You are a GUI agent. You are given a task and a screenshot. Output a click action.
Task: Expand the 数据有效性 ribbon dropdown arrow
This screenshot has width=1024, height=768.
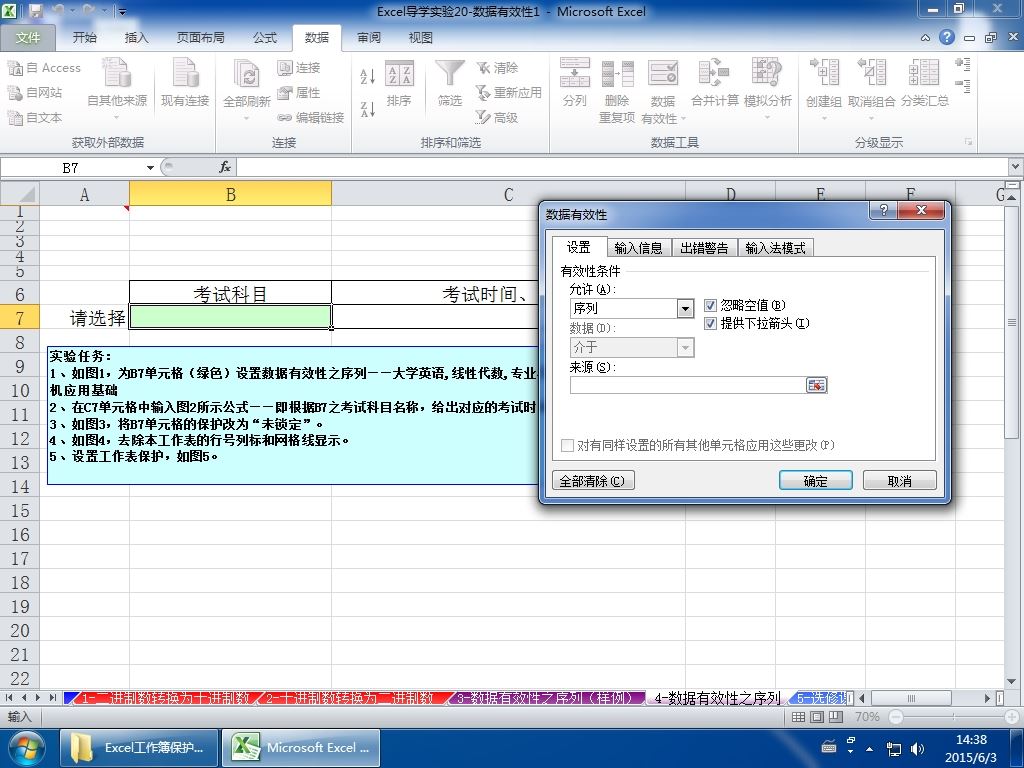pos(684,119)
